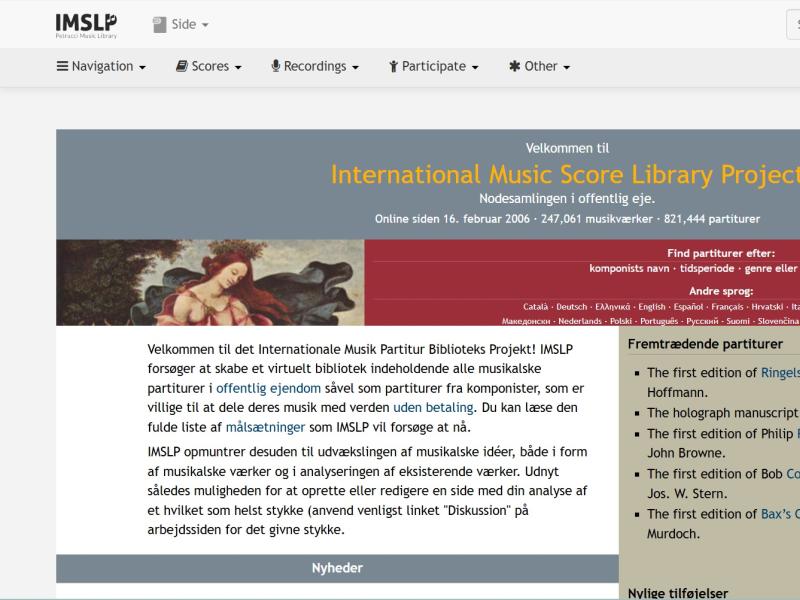Switch language to Nederlands
800x600 pixels.
pyautogui.click(x=580, y=321)
